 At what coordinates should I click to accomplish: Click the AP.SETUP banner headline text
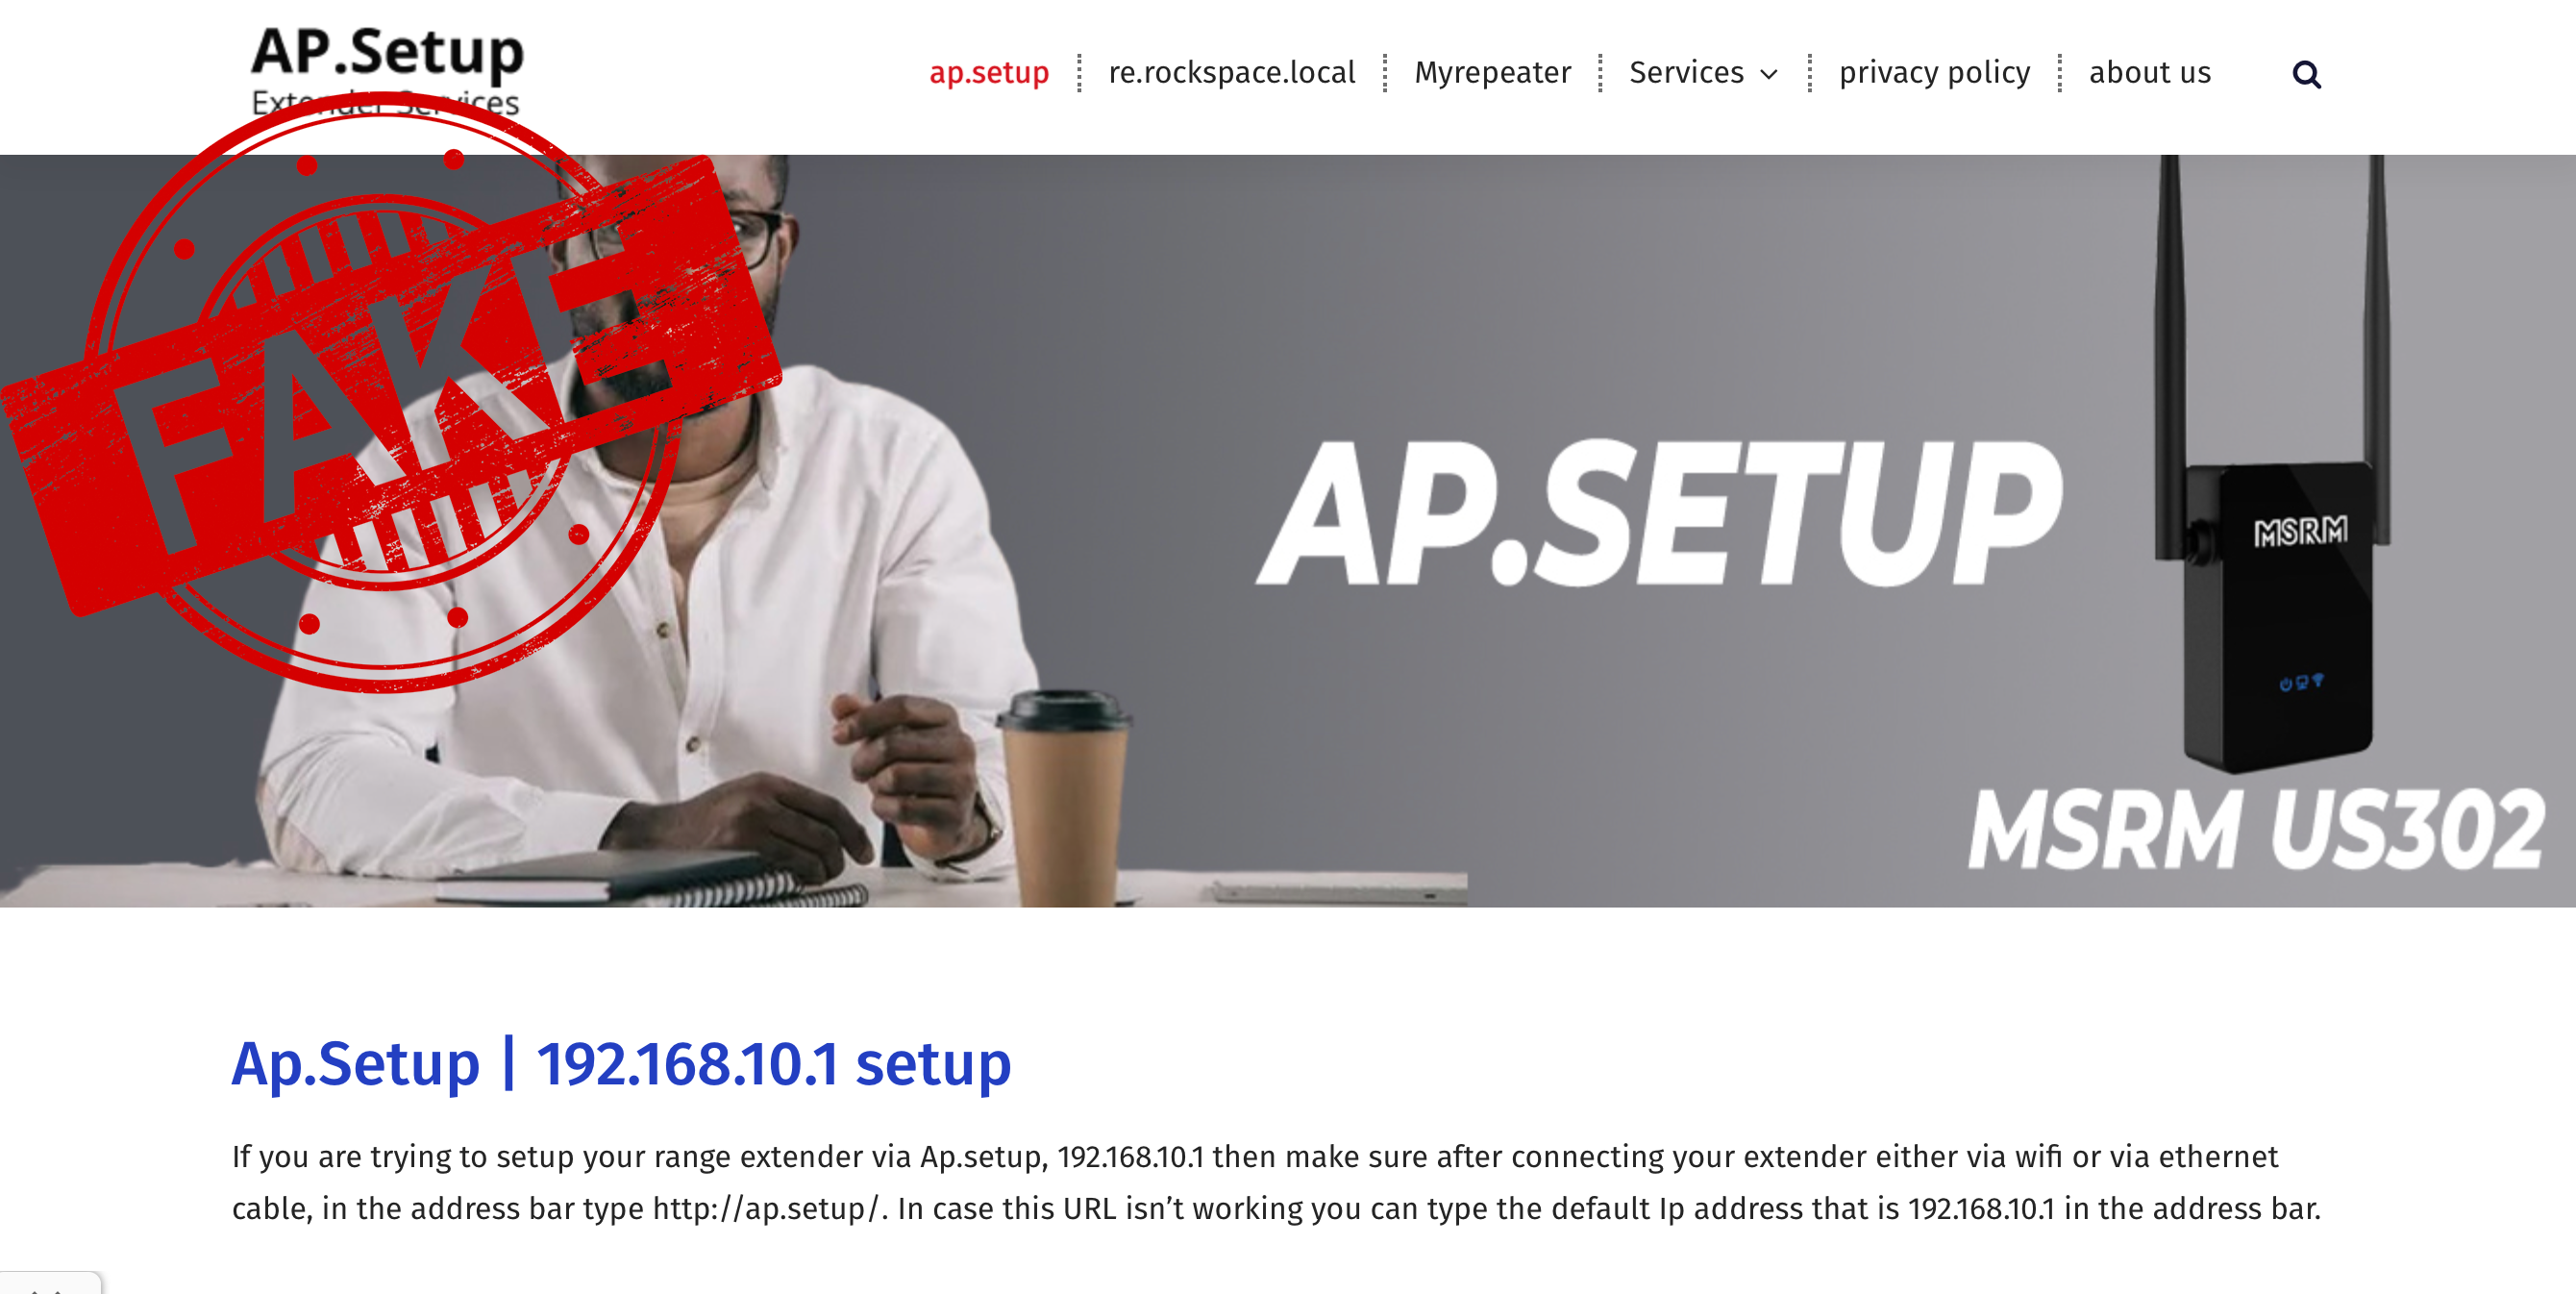click(1658, 513)
